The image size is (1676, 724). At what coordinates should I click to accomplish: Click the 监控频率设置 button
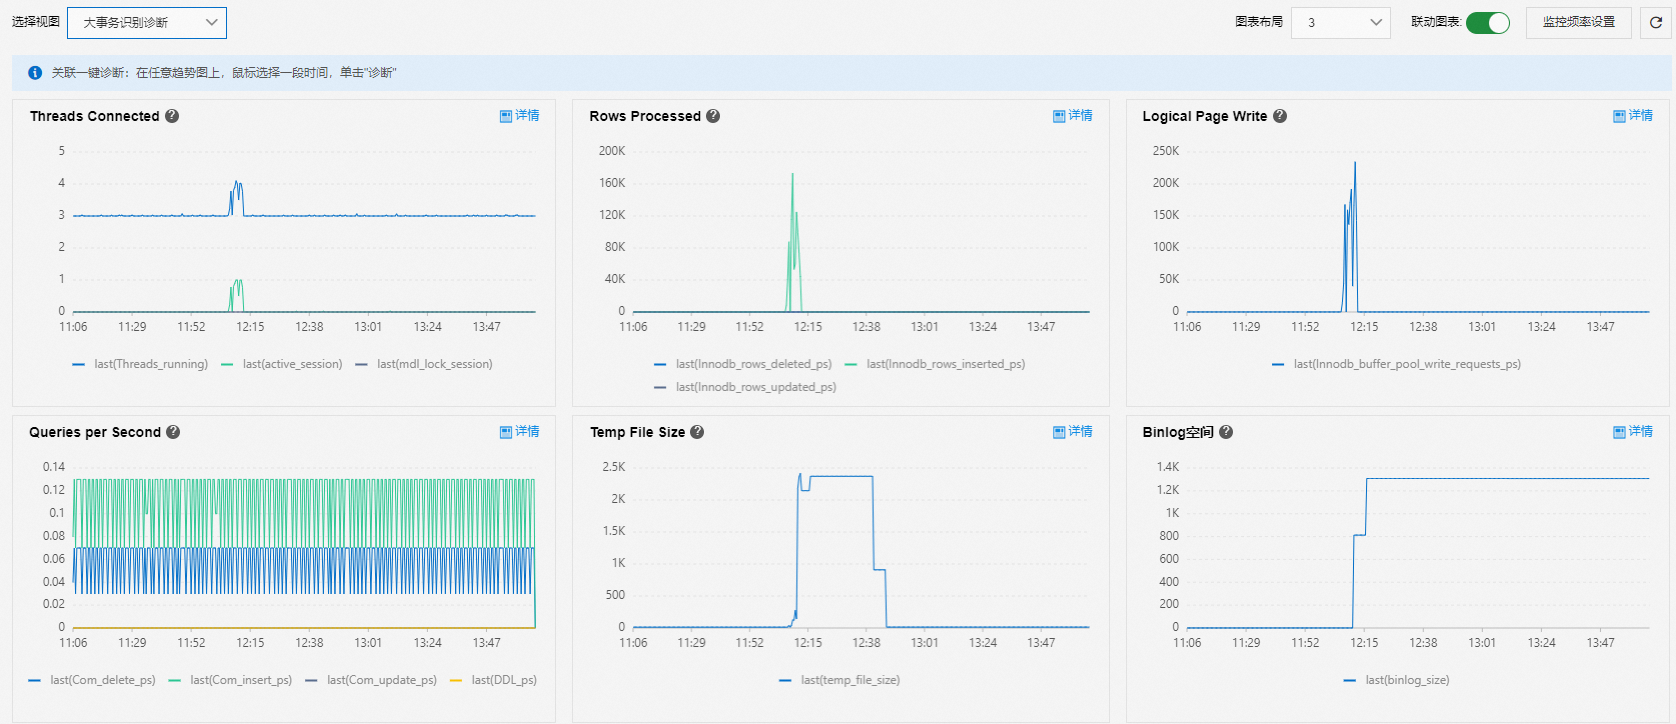pyautogui.click(x=1579, y=22)
